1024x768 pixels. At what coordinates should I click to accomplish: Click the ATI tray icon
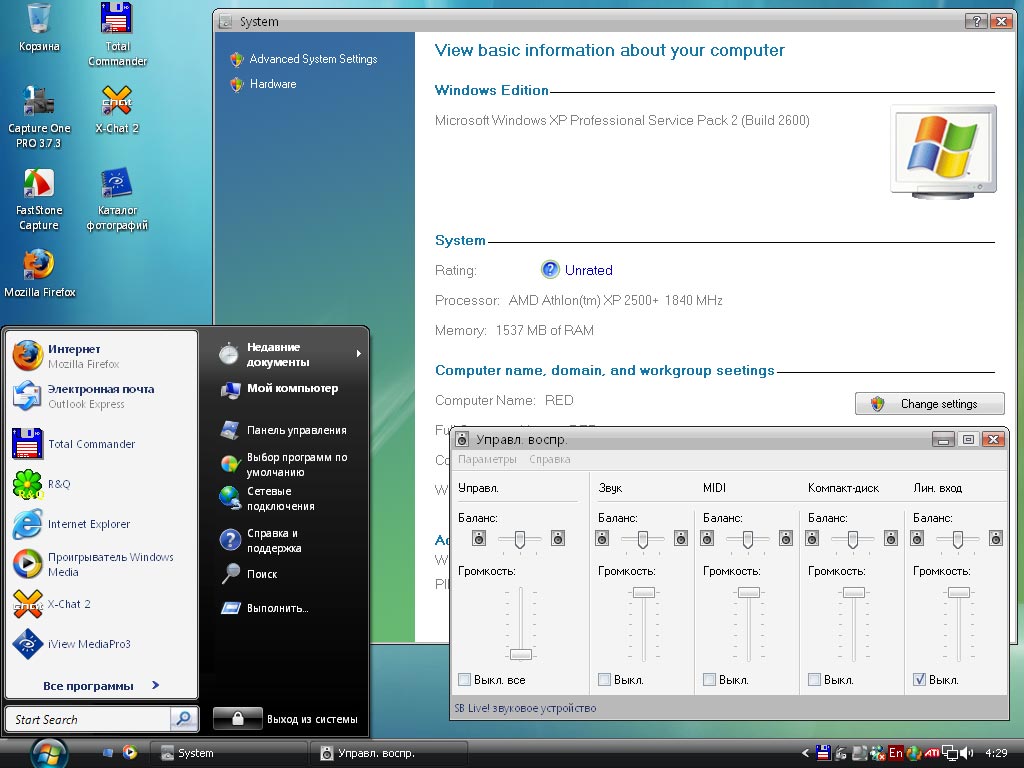coord(931,753)
